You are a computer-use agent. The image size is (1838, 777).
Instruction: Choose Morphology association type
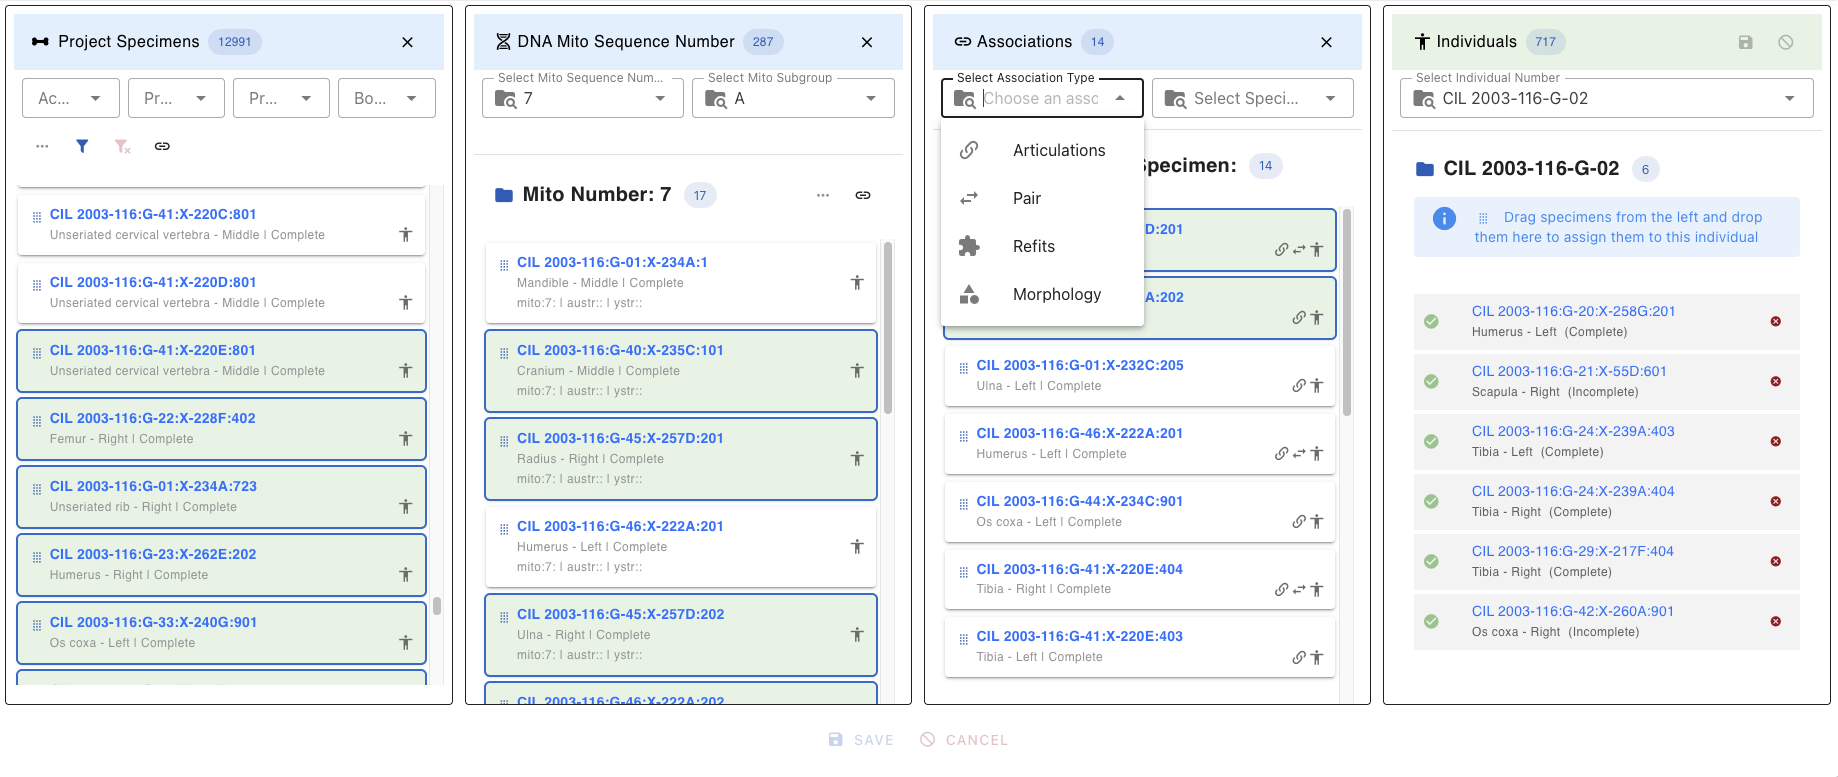click(1042, 294)
